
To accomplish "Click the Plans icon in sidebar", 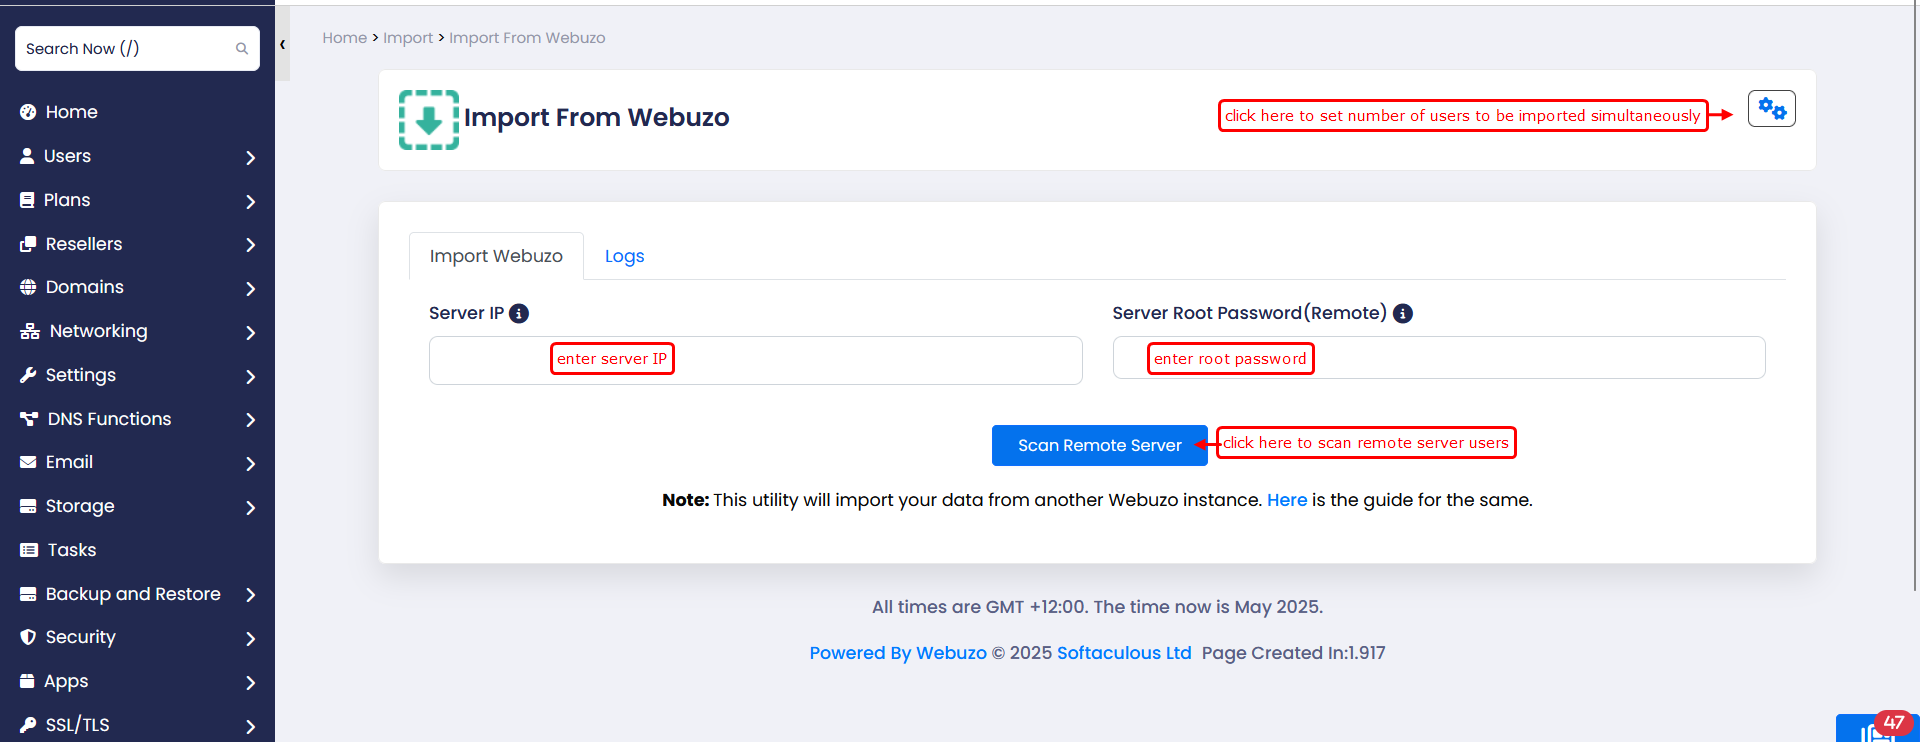I will pyautogui.click(x=27, y=200).
